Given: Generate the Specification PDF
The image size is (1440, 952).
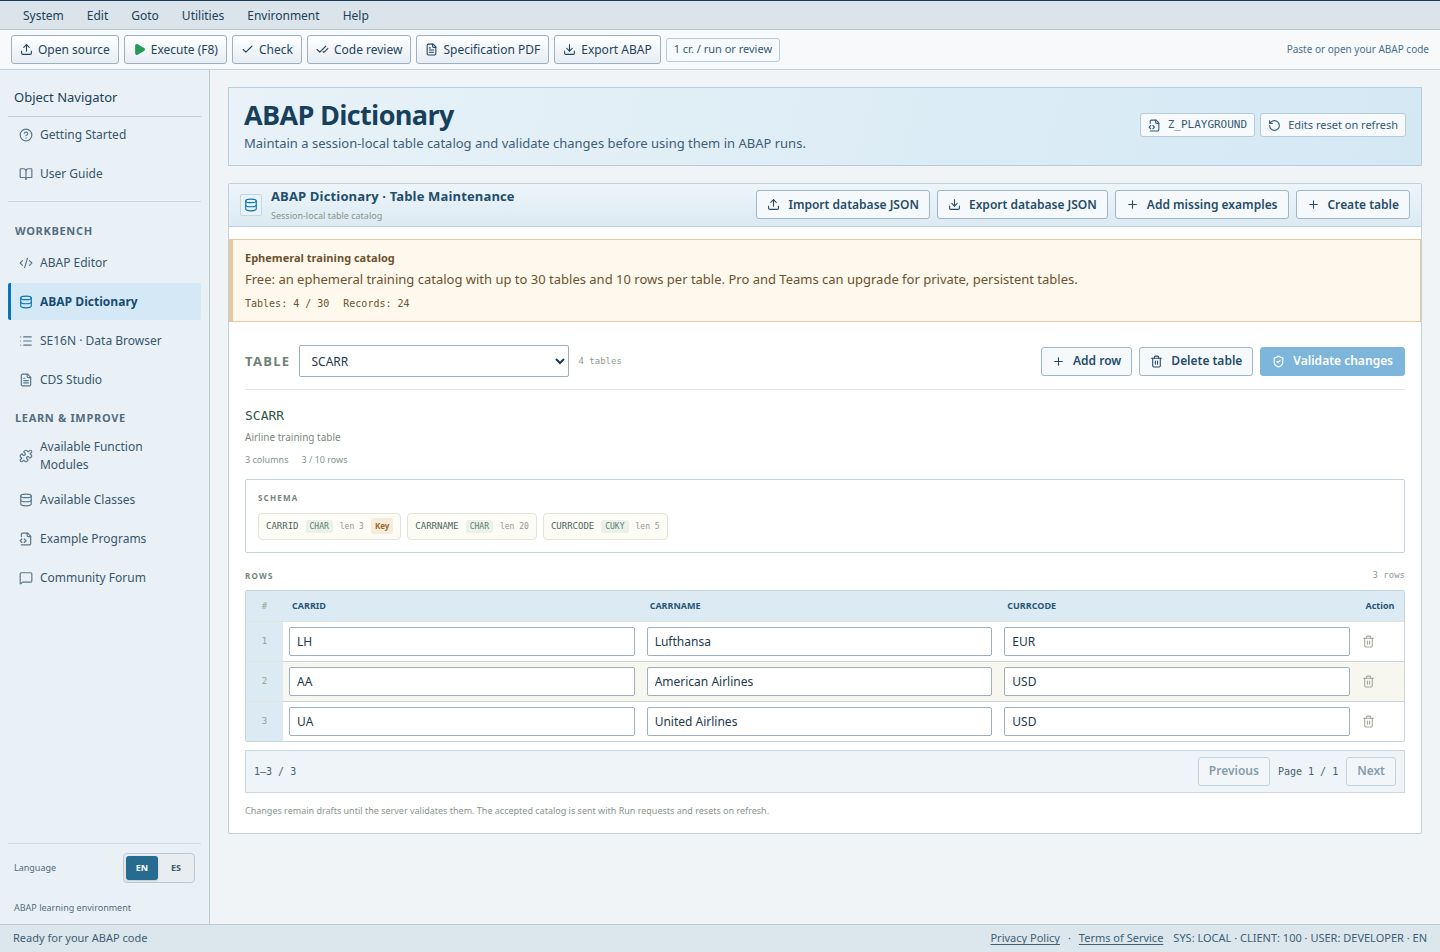Looking at the screenshot, I should 482,49.
